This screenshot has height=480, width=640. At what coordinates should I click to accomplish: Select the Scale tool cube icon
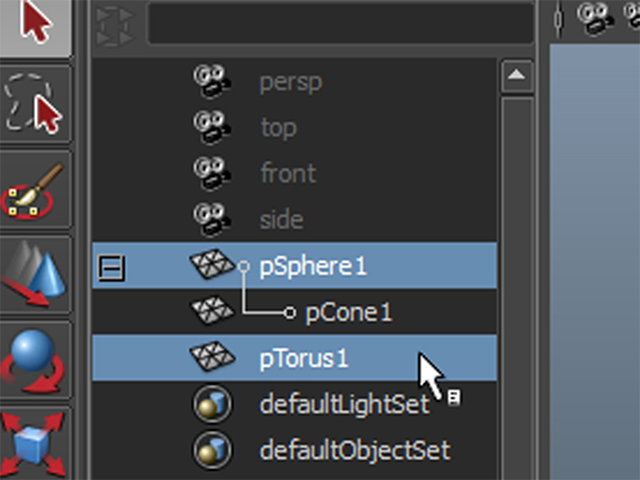35,440
